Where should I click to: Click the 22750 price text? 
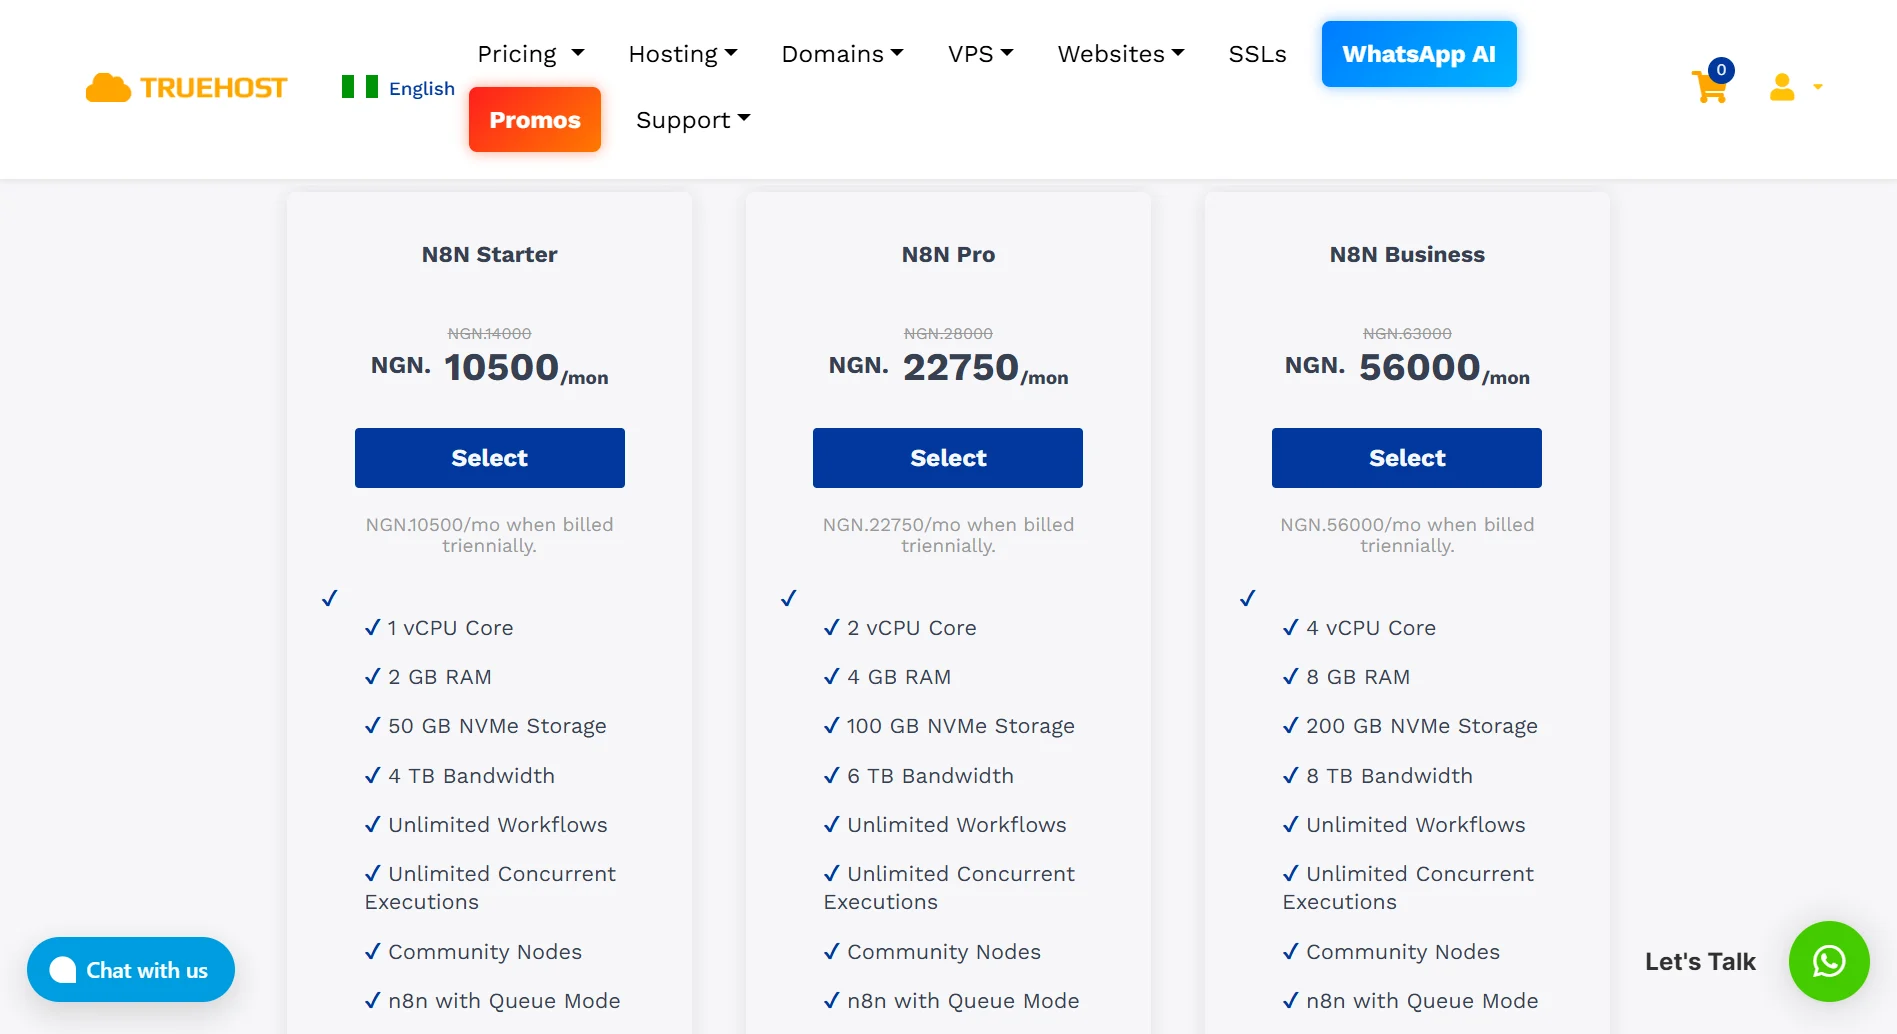[x=961, y=367]
